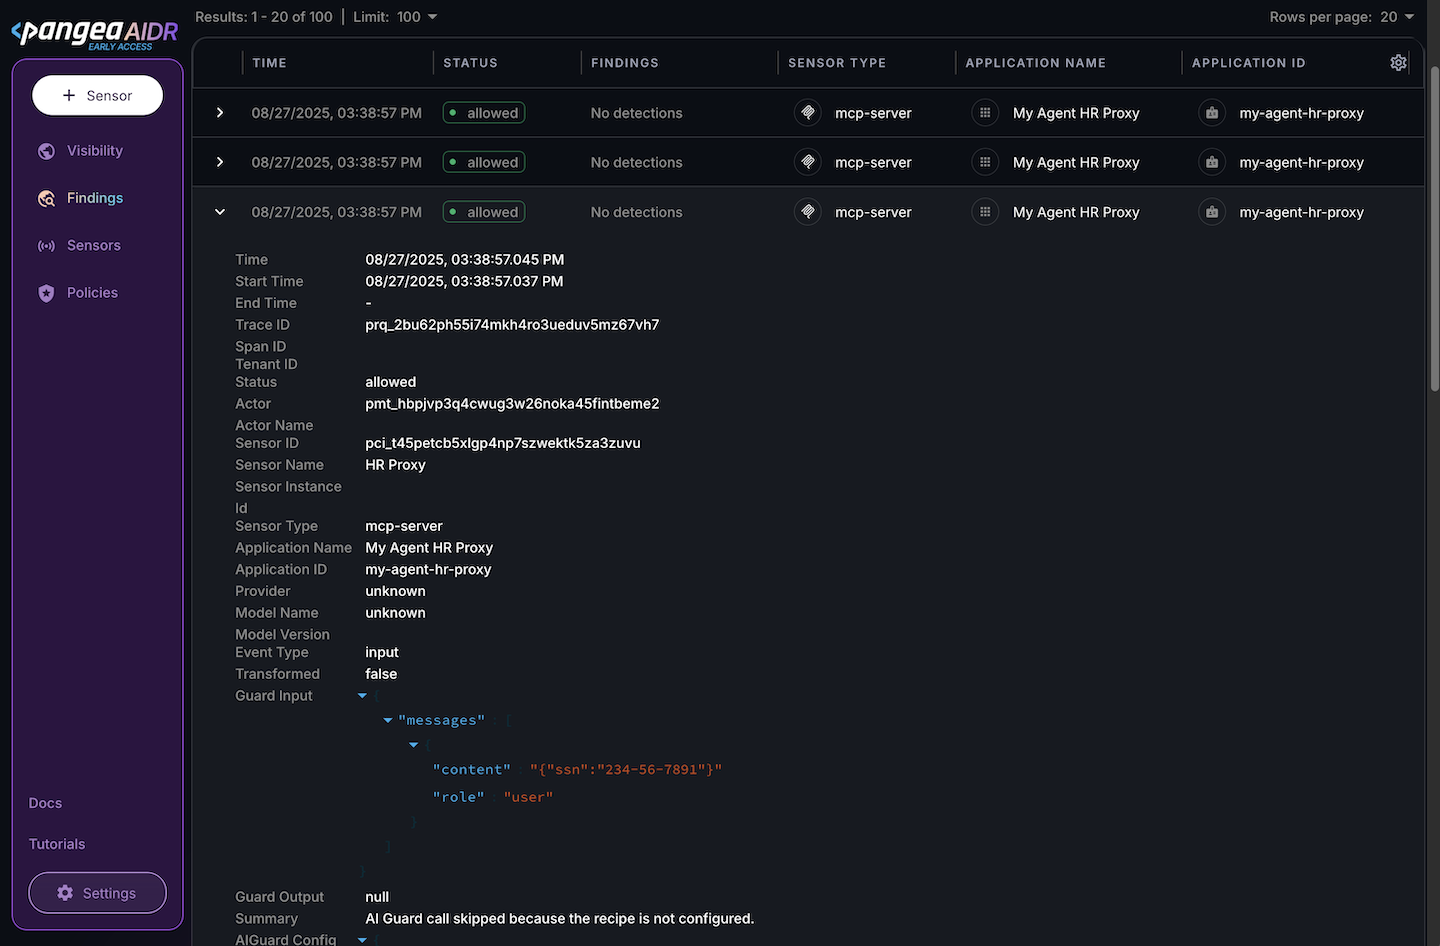Click the second row's allowed status badge
The image size is (1440, 946).
(484, 162)
